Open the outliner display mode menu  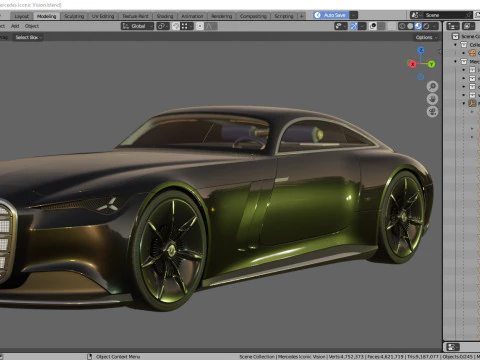(x=468, y=26)
